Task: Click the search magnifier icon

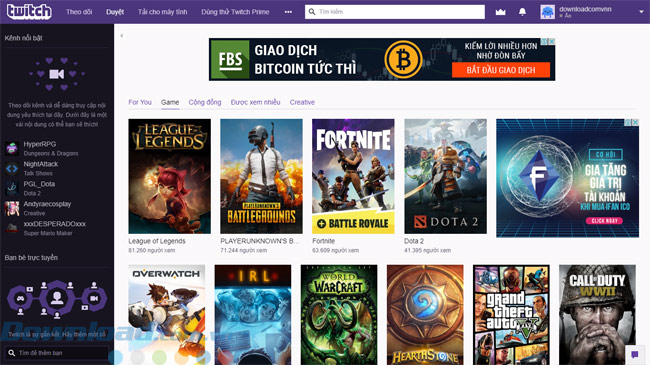Action: 312,12
